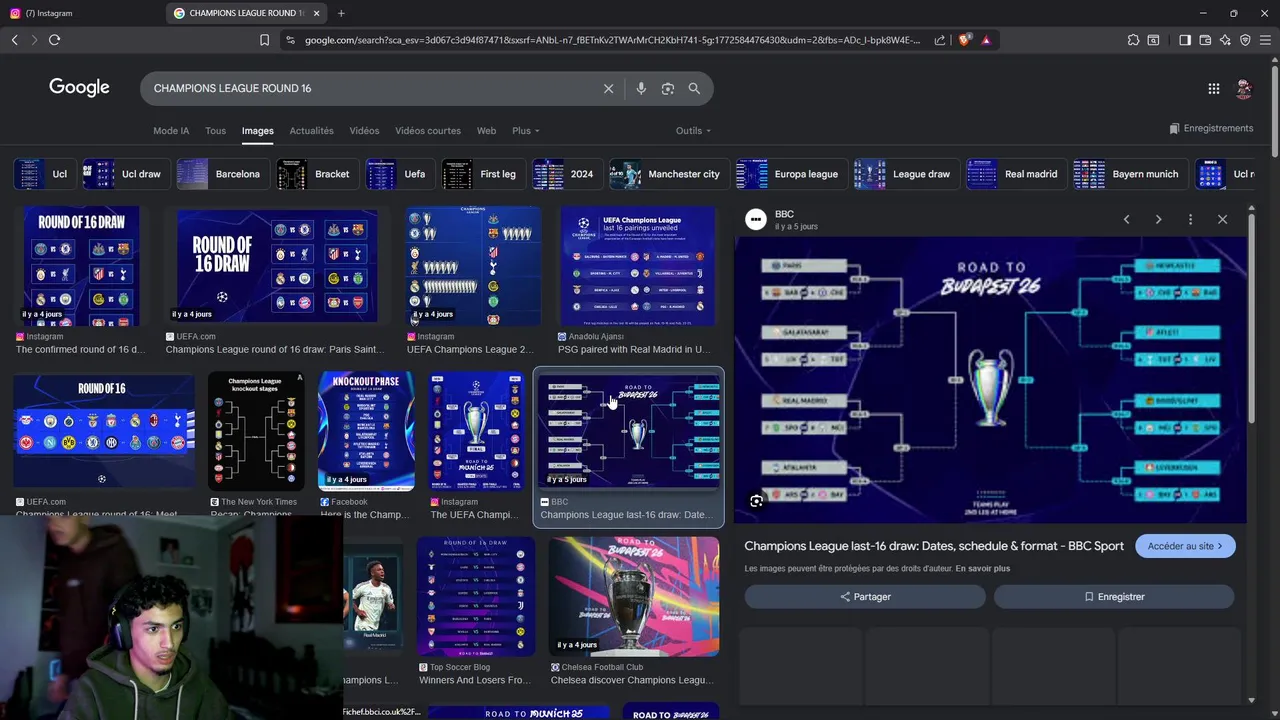Open Brave Rewards triangle icon
The image size is (1280, 720).
point(986,40)
